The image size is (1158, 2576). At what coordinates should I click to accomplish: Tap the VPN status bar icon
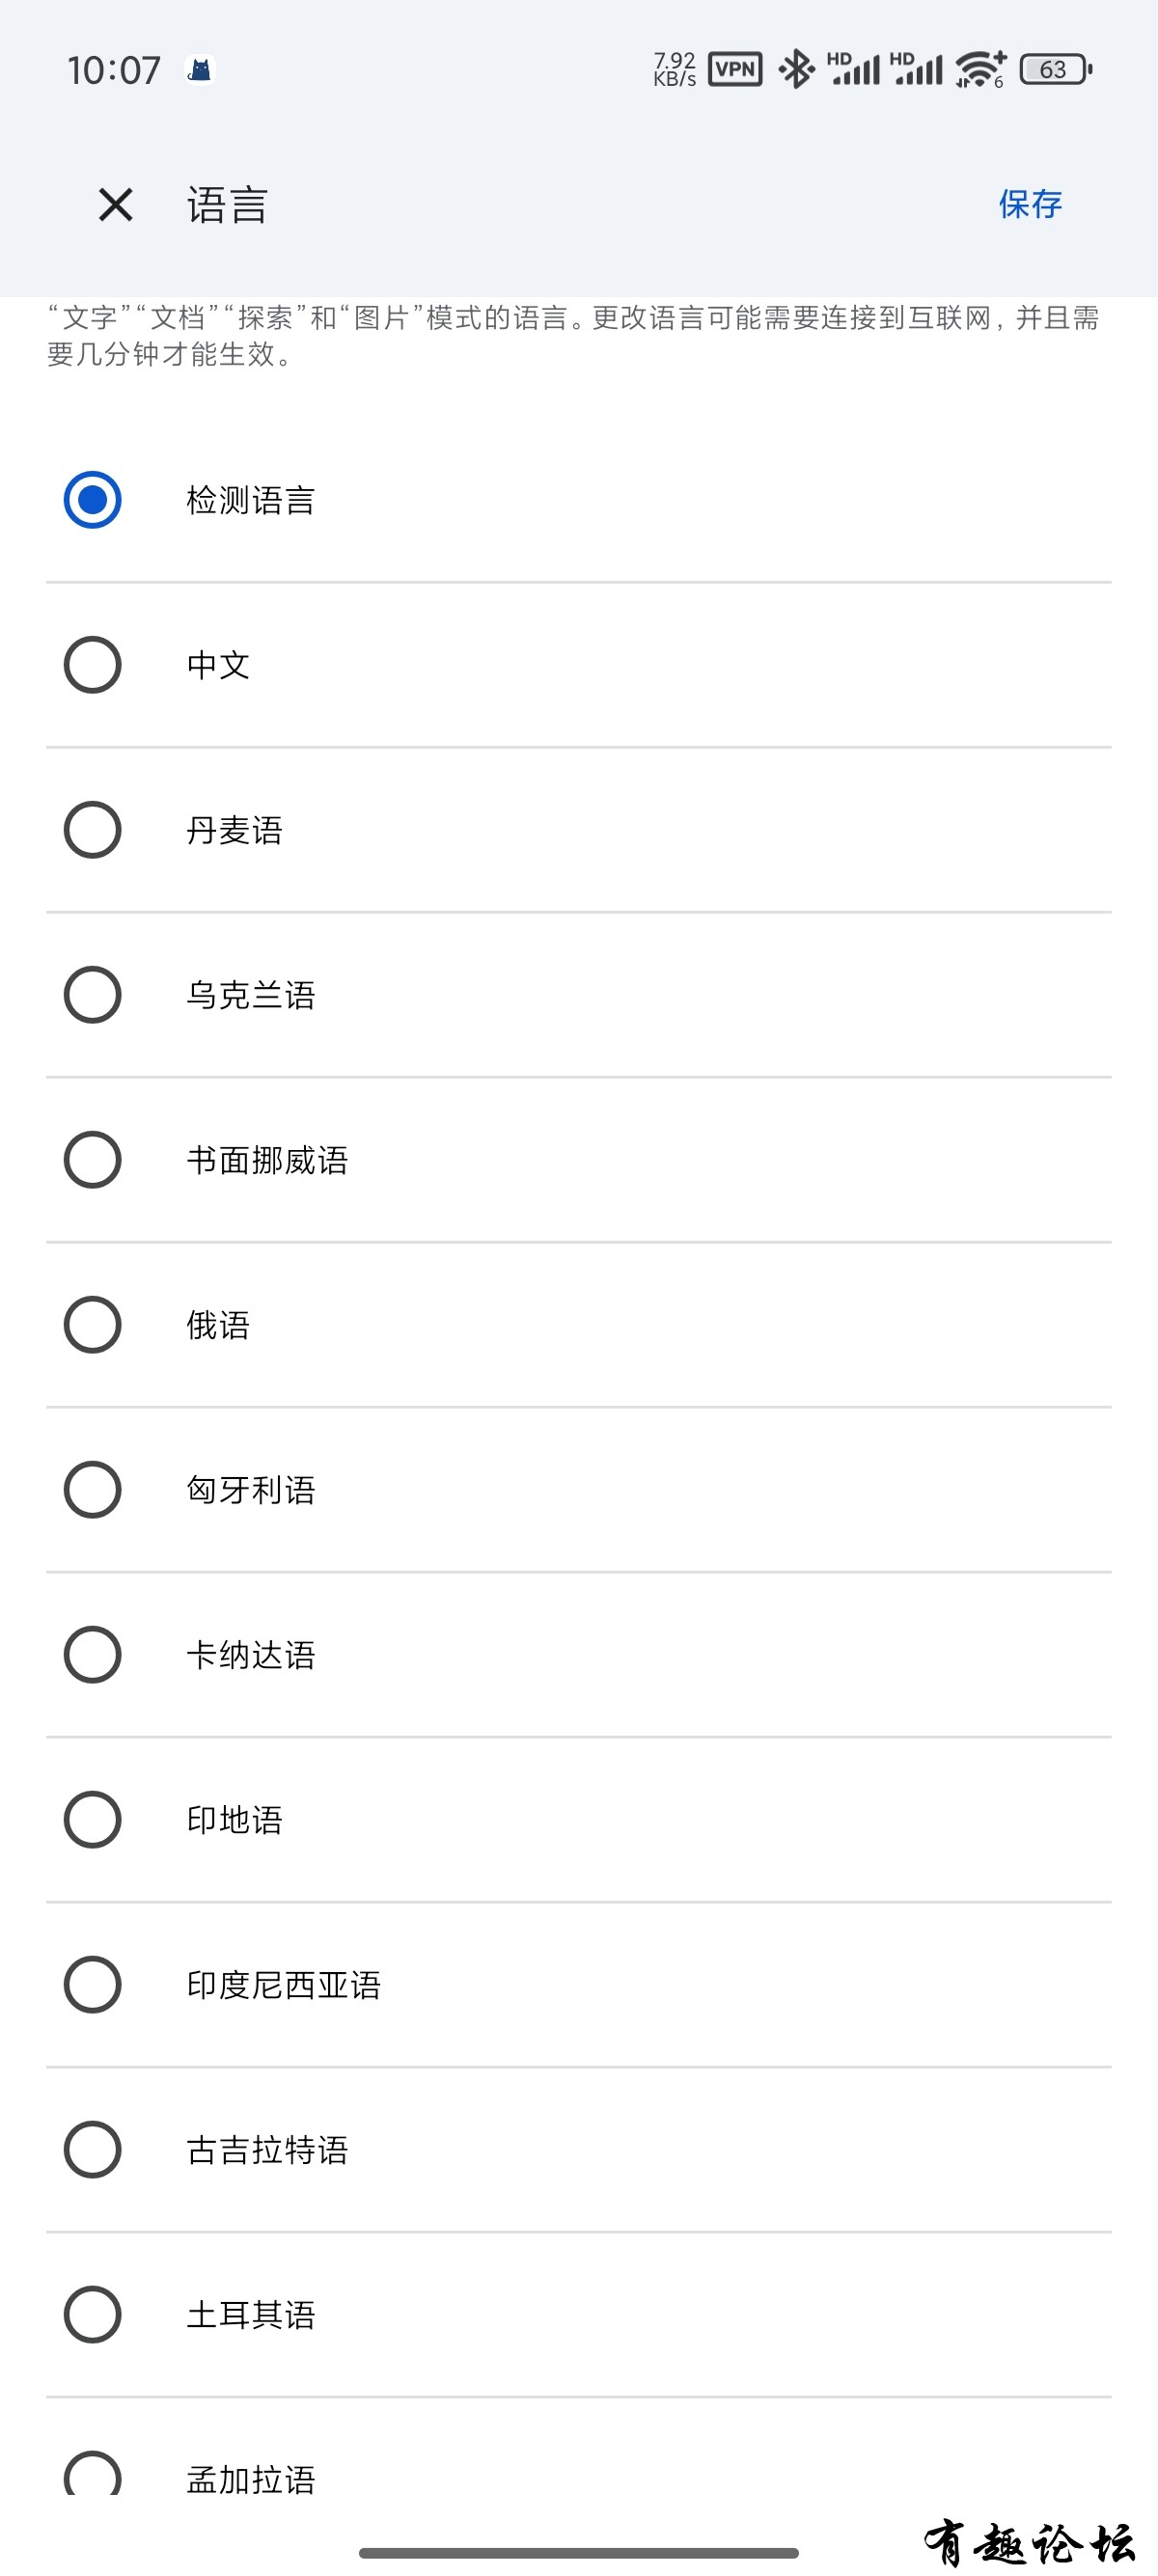(x=735, y=69)
